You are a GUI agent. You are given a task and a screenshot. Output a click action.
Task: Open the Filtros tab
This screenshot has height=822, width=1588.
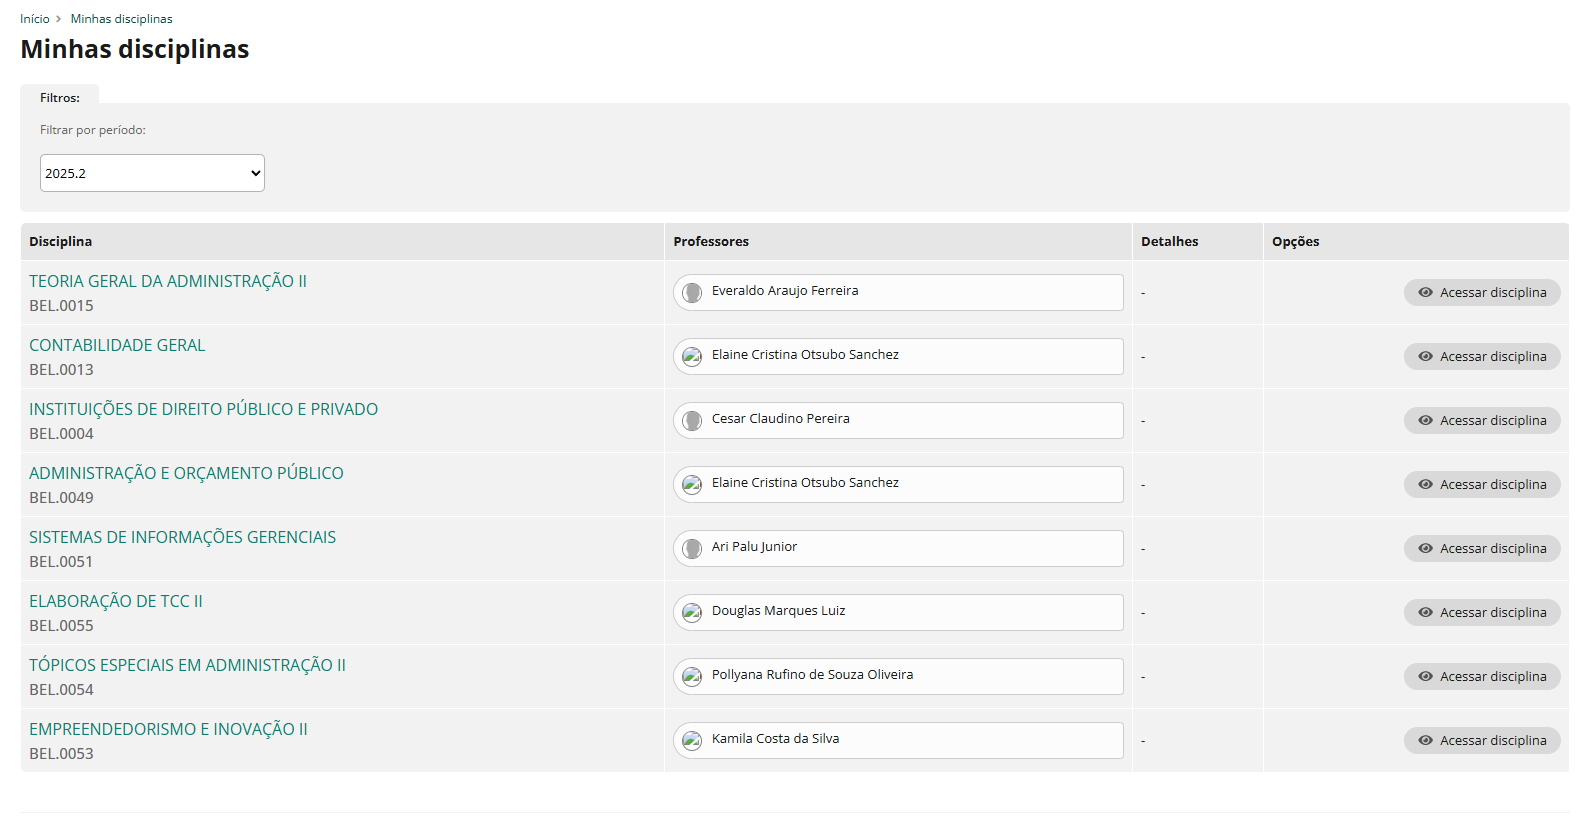coord(60,98)
